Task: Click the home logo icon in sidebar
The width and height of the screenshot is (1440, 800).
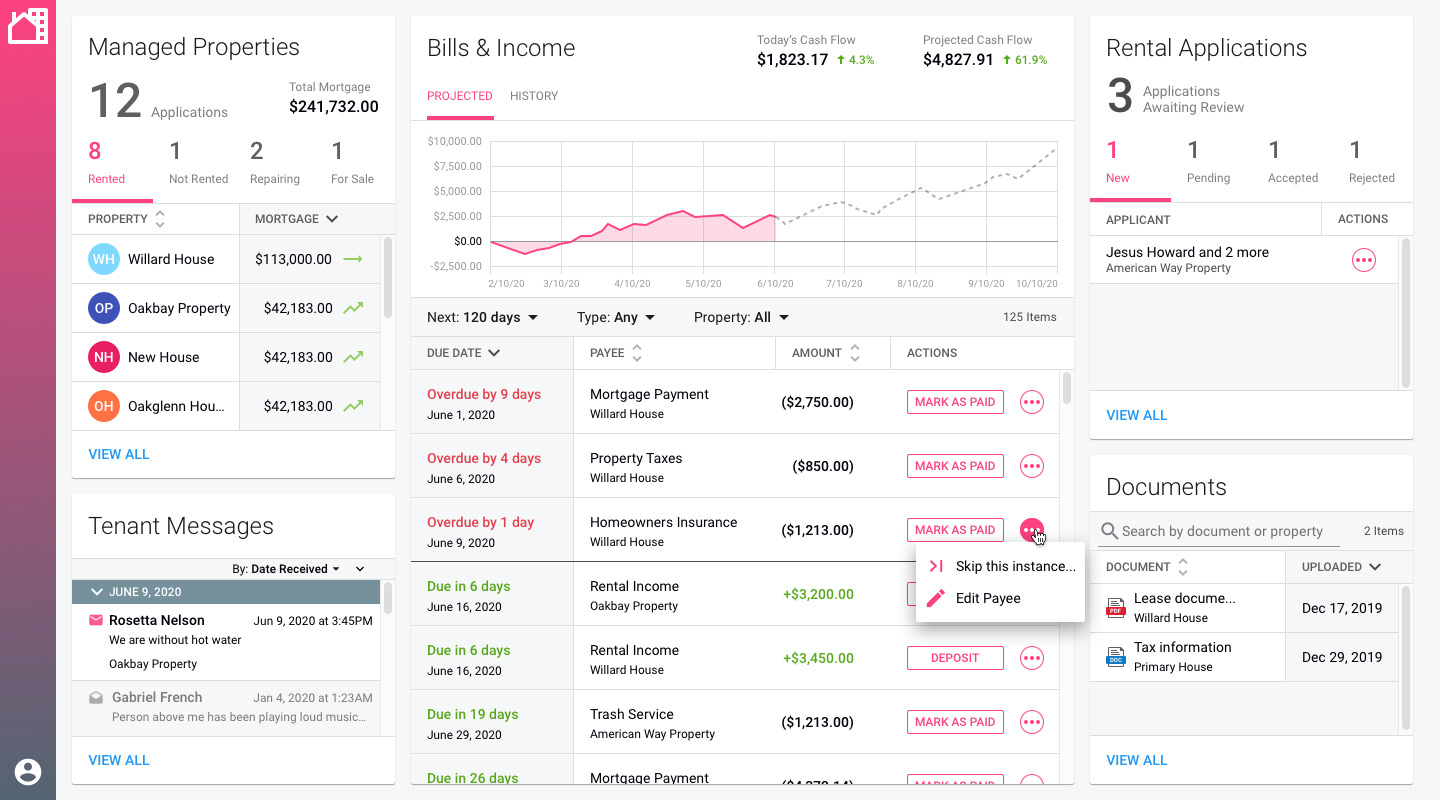Action: point(28,27)
